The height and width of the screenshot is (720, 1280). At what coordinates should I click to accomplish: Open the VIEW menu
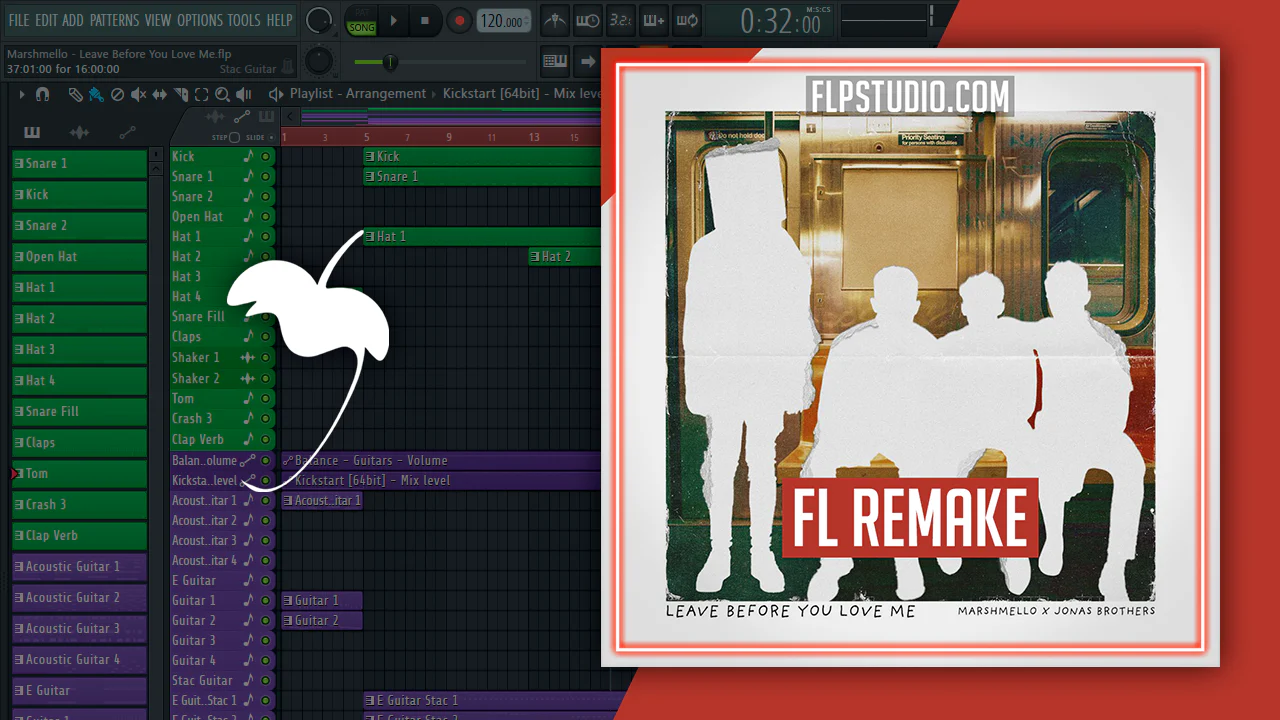(158, 20)
